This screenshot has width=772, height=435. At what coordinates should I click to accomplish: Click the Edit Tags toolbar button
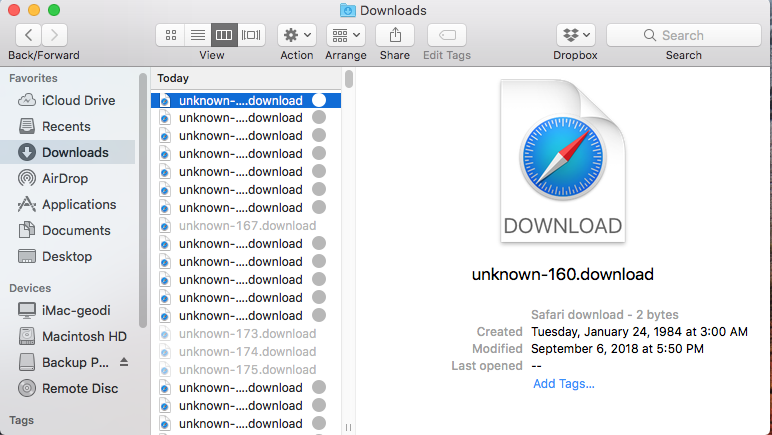(447, 35)
